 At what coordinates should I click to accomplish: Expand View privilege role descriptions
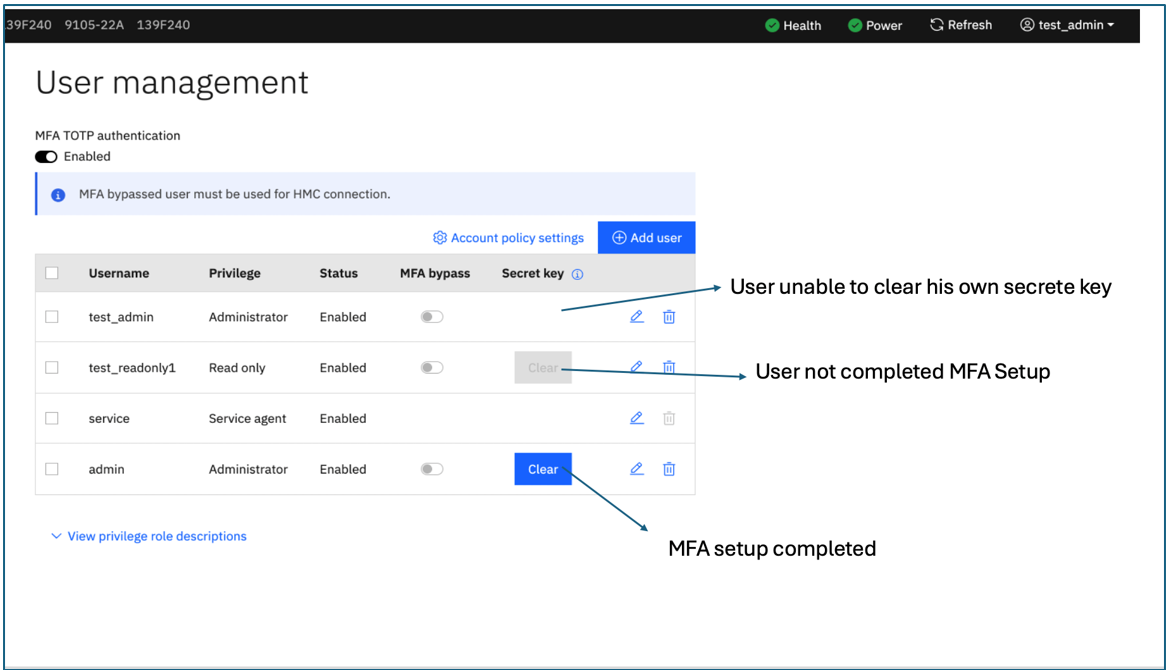pyautogui.click(x=155, y=536)
